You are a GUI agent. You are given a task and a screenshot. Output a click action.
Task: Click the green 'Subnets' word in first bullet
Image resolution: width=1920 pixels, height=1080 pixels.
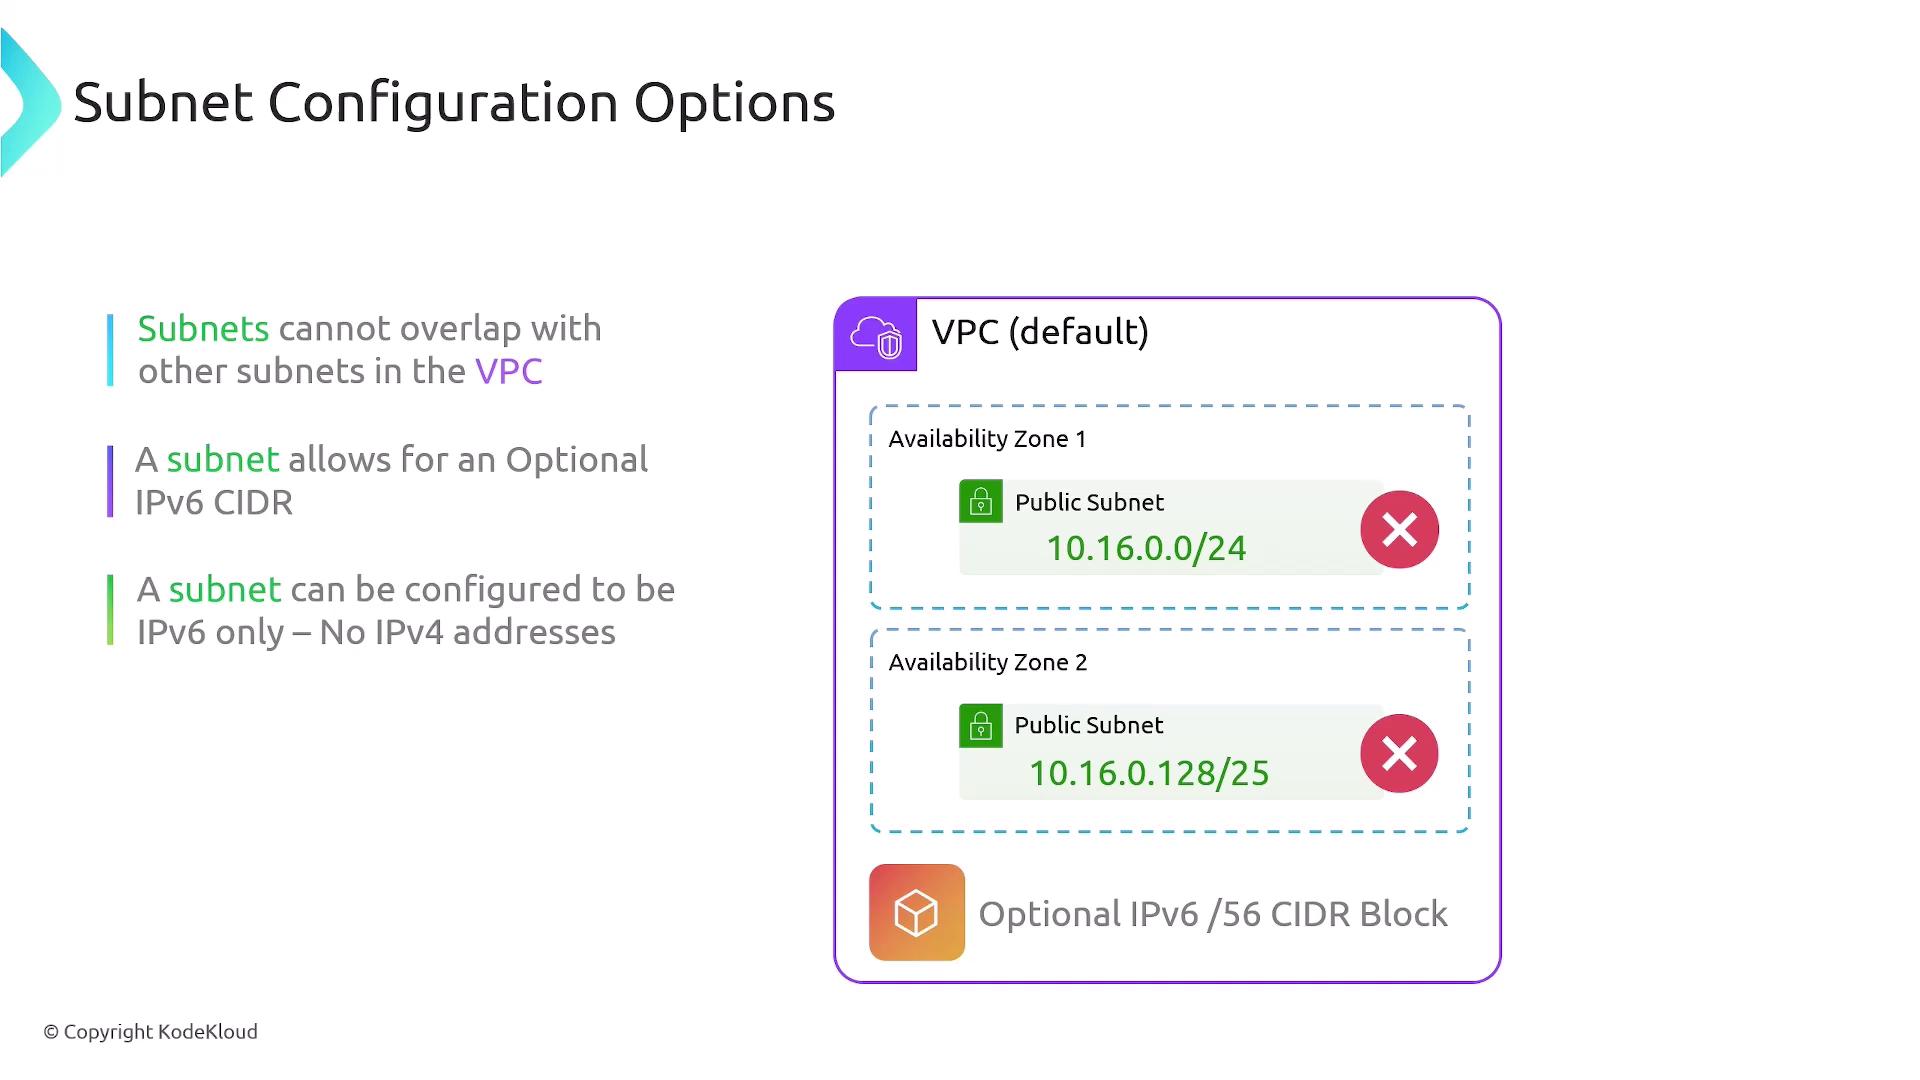(203, 328)
